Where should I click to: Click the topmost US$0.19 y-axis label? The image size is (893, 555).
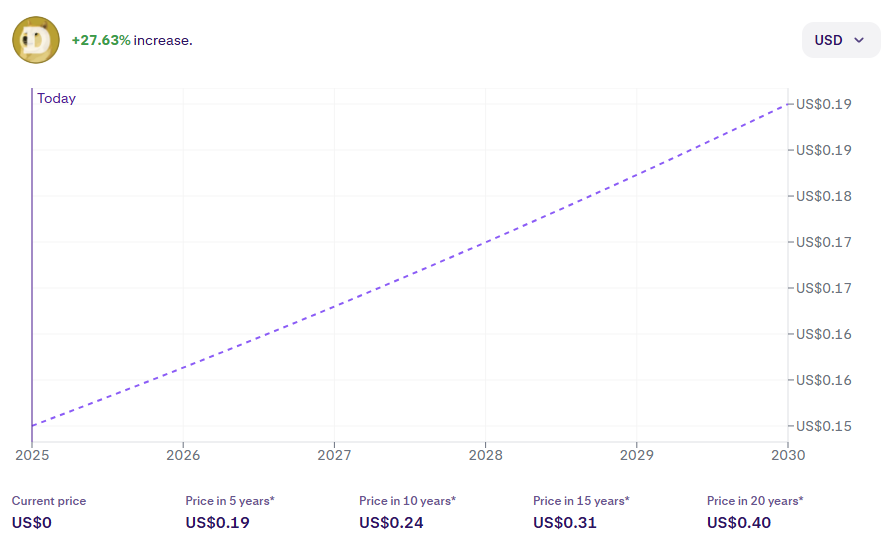click(823, 104)
